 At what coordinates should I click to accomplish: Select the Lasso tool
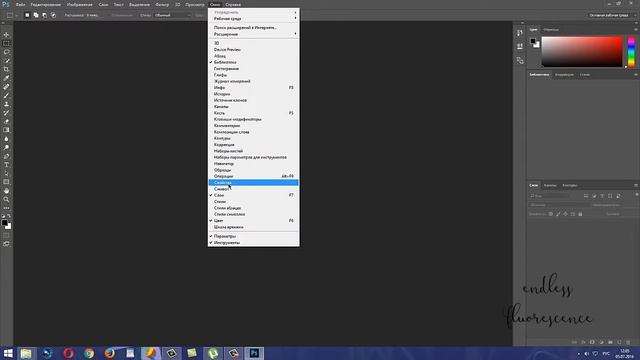[x=6, y=52]
